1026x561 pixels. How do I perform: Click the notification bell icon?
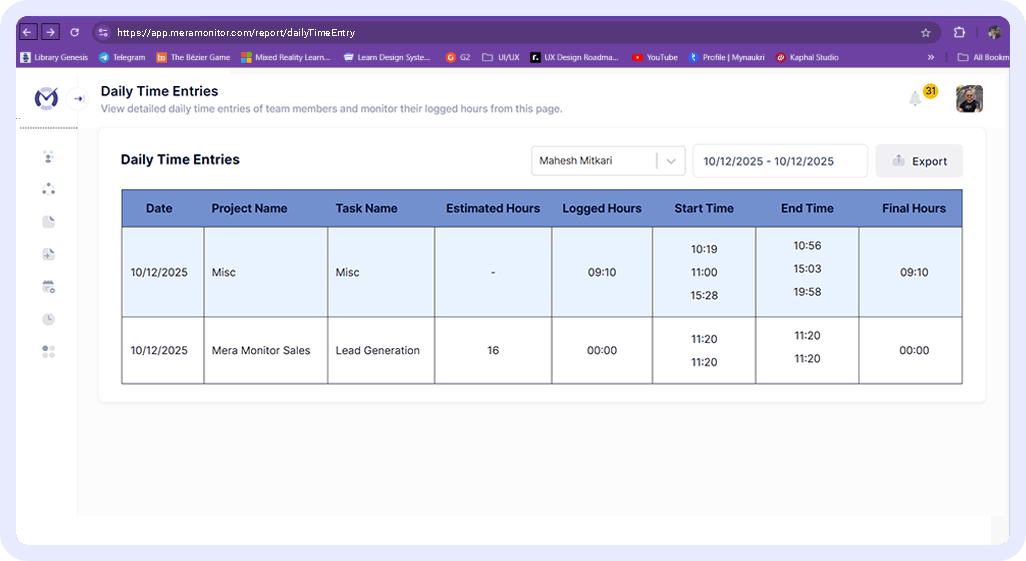coord(914,98)
